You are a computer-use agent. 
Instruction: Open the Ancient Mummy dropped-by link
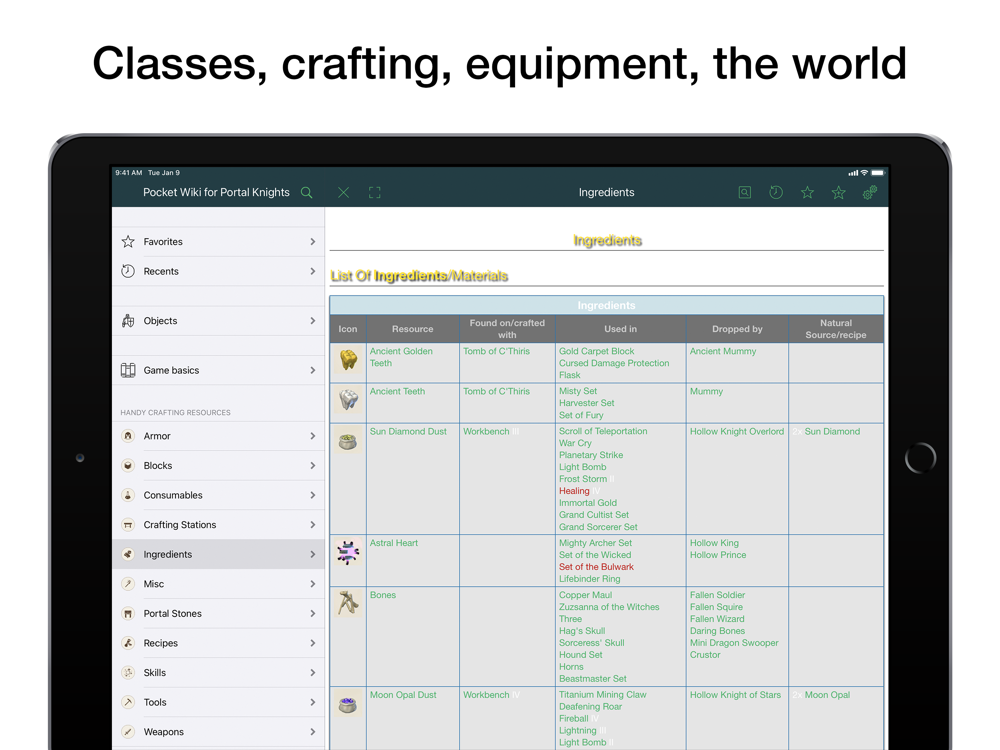(x=723, y=351)
